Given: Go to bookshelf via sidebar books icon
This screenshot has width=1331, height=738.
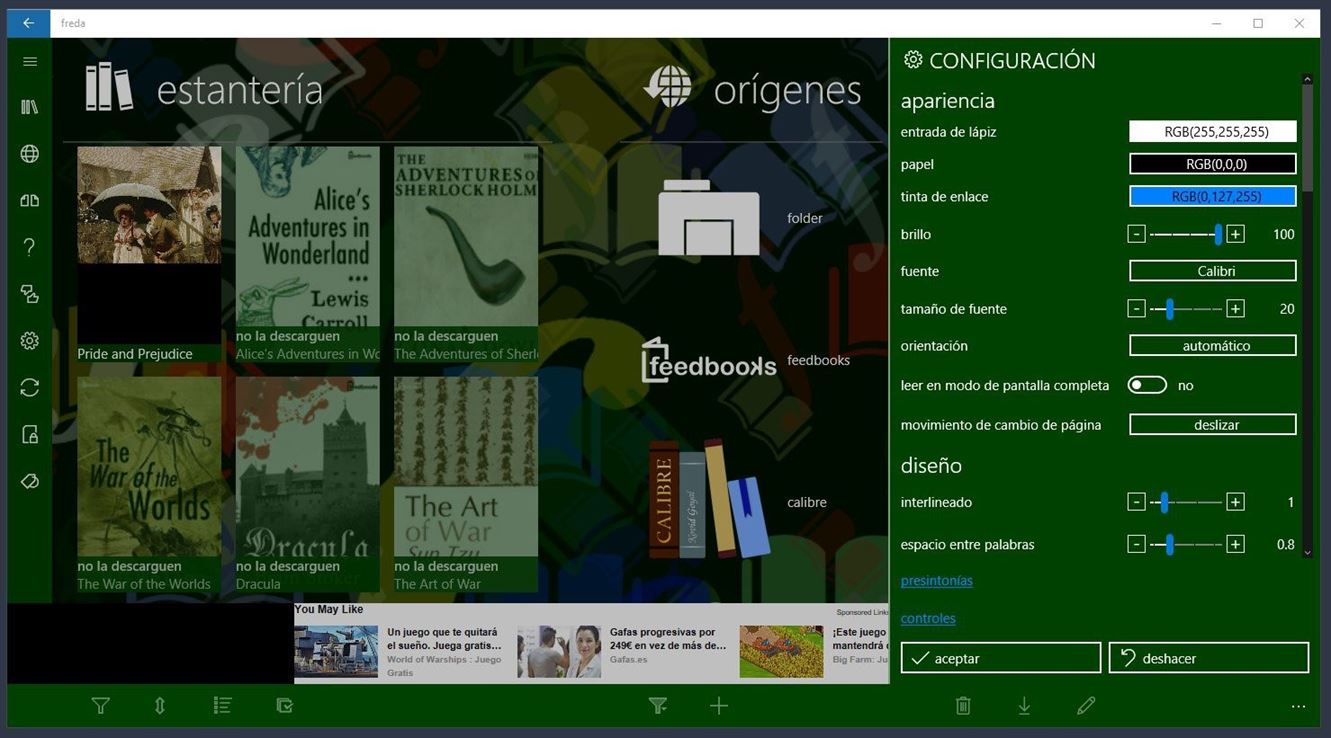Looking at the screenshot, I should click(30, 107).
